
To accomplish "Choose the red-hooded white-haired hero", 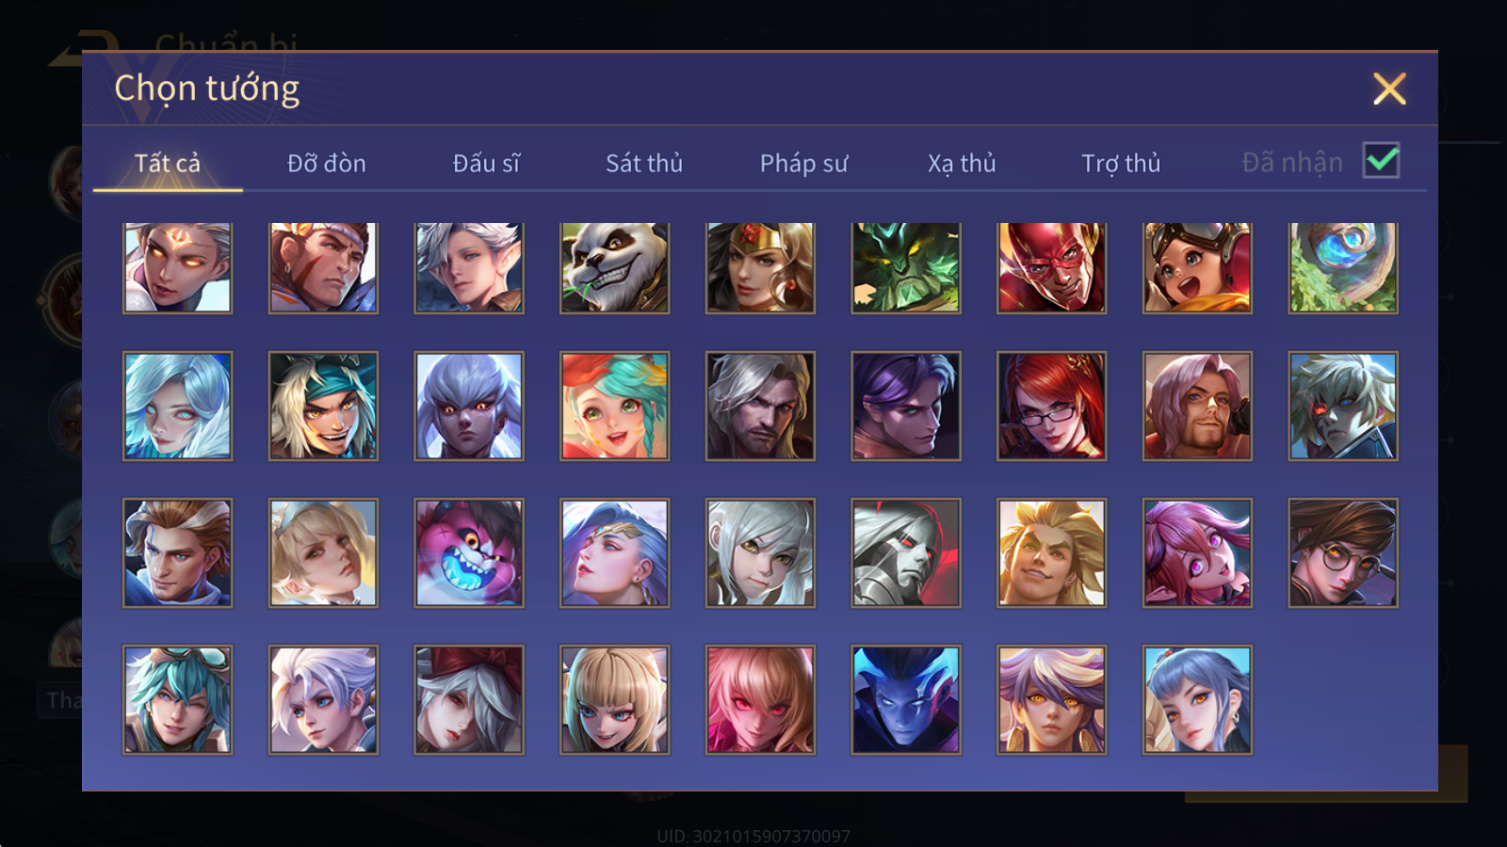I will [469, 700].
